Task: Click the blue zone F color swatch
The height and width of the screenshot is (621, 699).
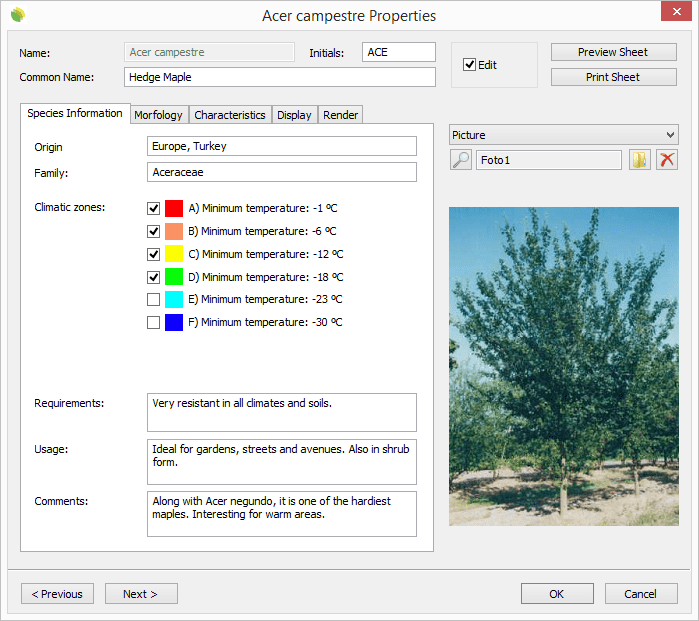Action: (174, 322)
